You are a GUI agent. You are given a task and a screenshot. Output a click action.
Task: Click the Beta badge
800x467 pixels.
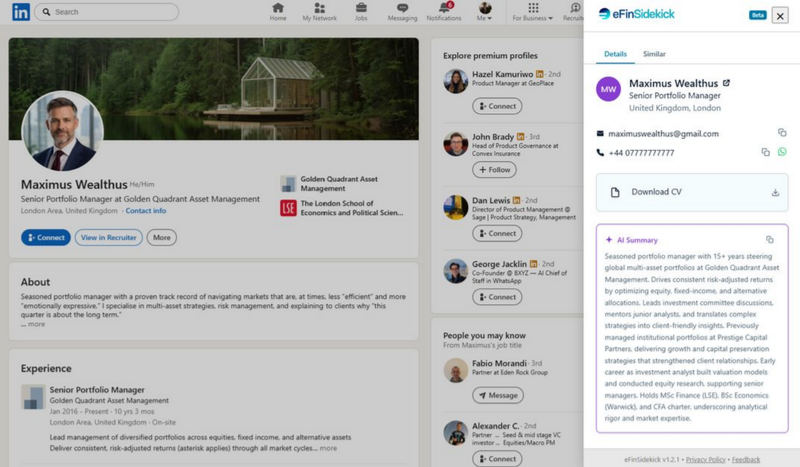point(758,15)
